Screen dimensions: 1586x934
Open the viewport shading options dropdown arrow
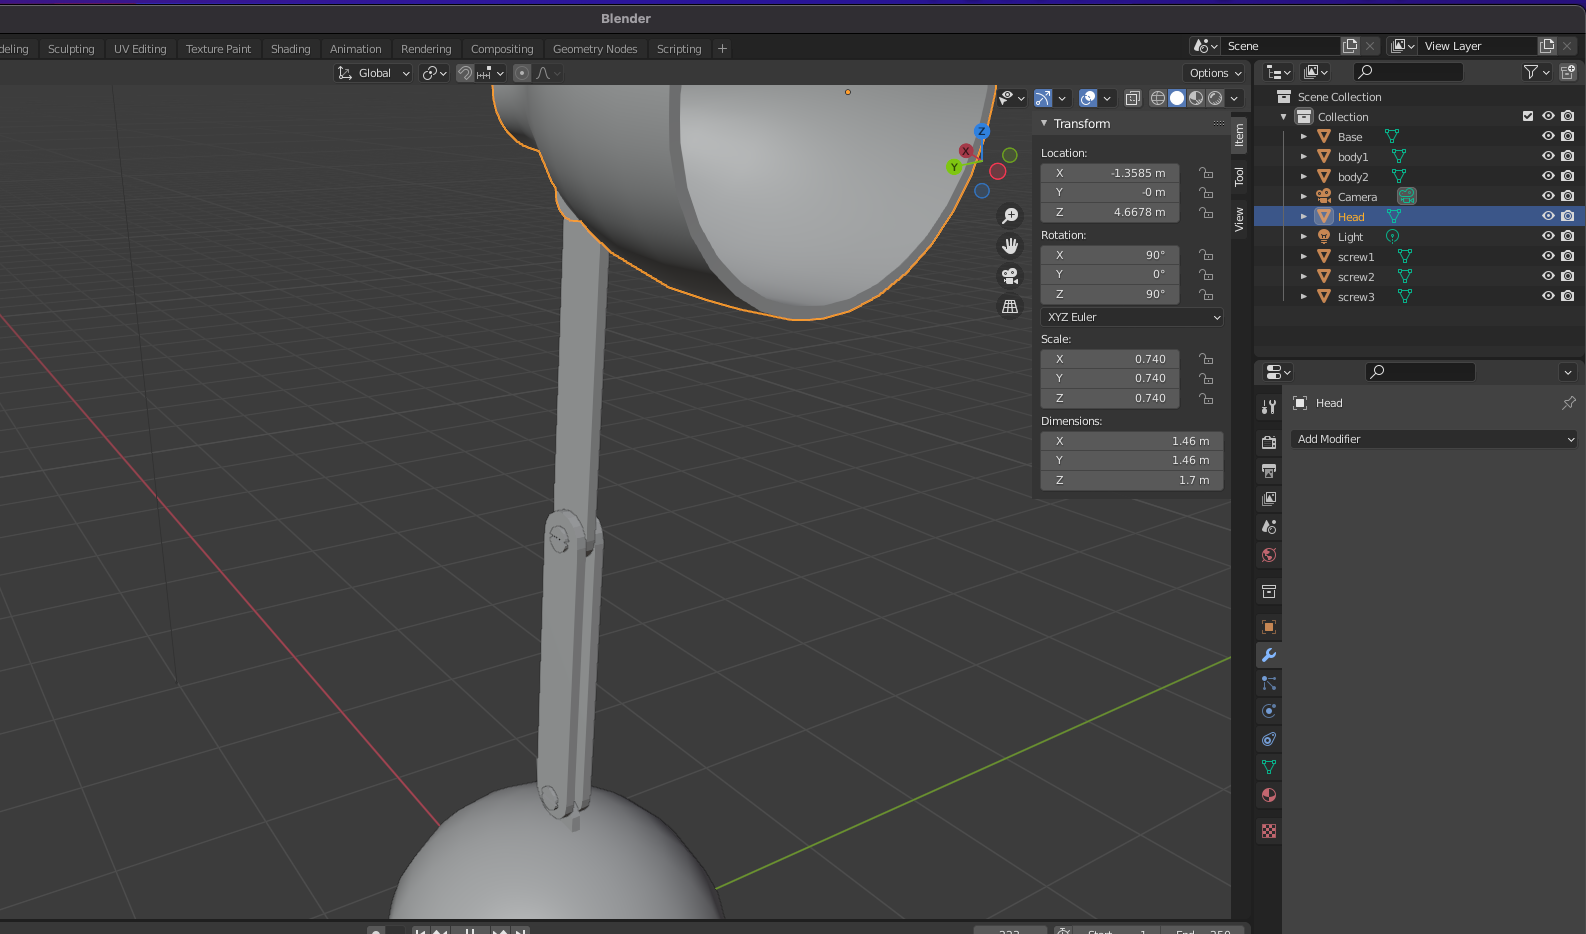pos(1235,98)
